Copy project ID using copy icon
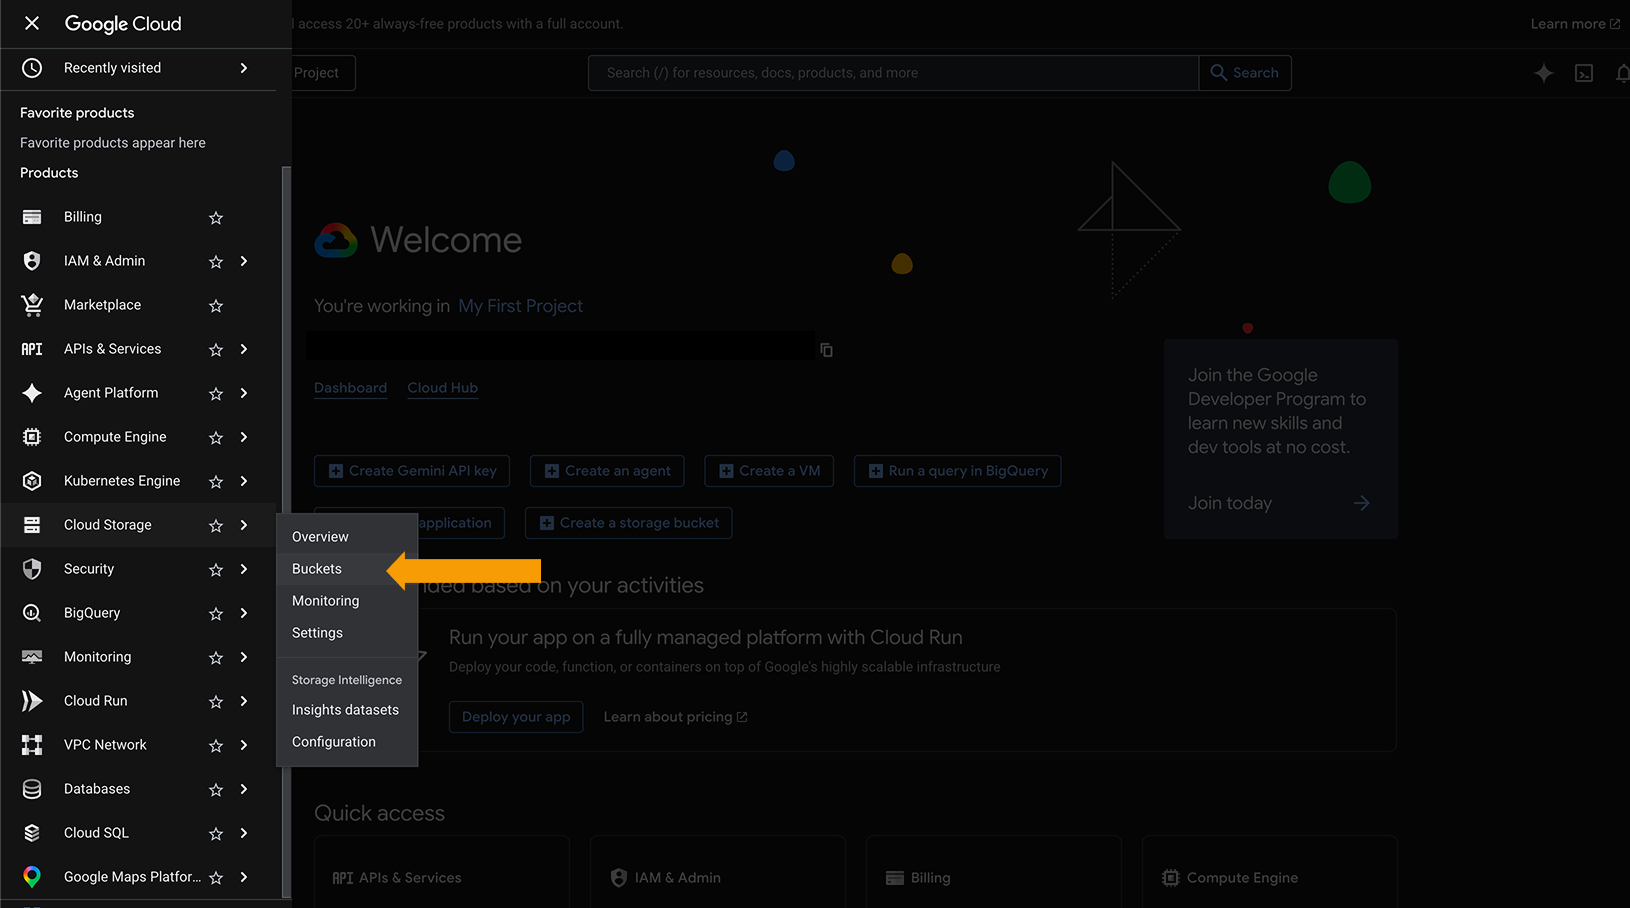This screenshot has width=1630, height=908. (826, 350)
